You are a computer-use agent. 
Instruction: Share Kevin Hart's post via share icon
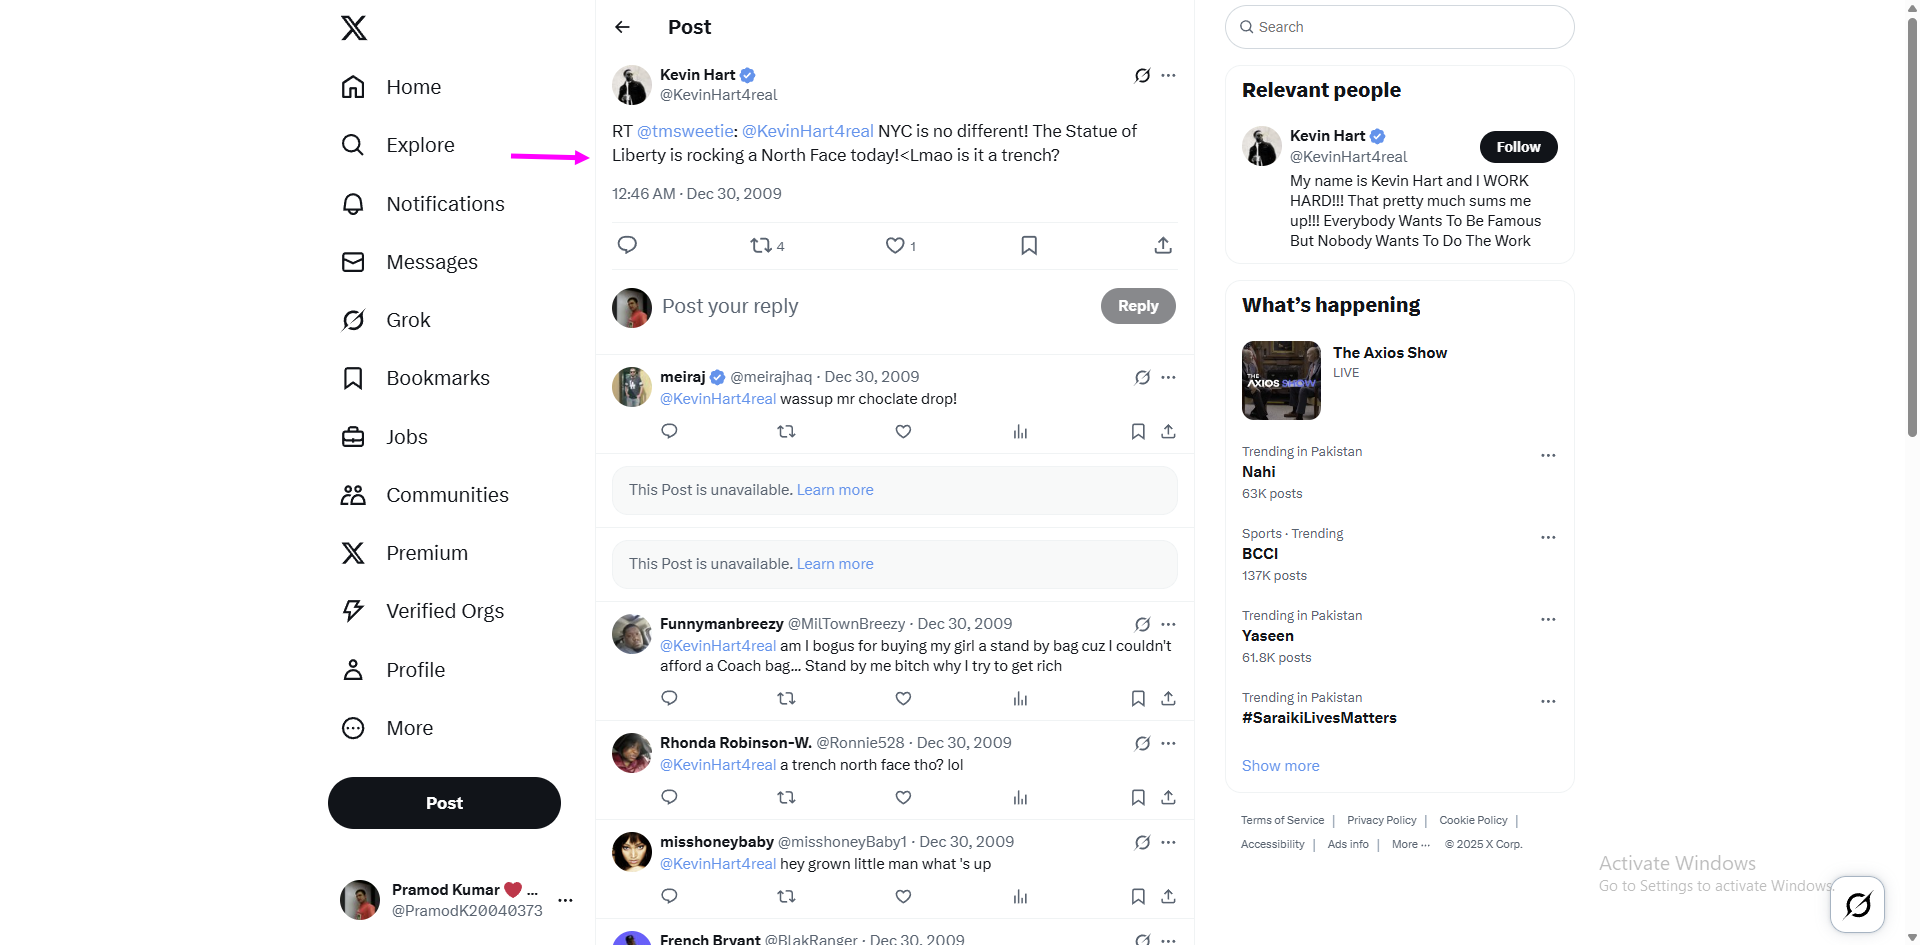(1163, 245)
